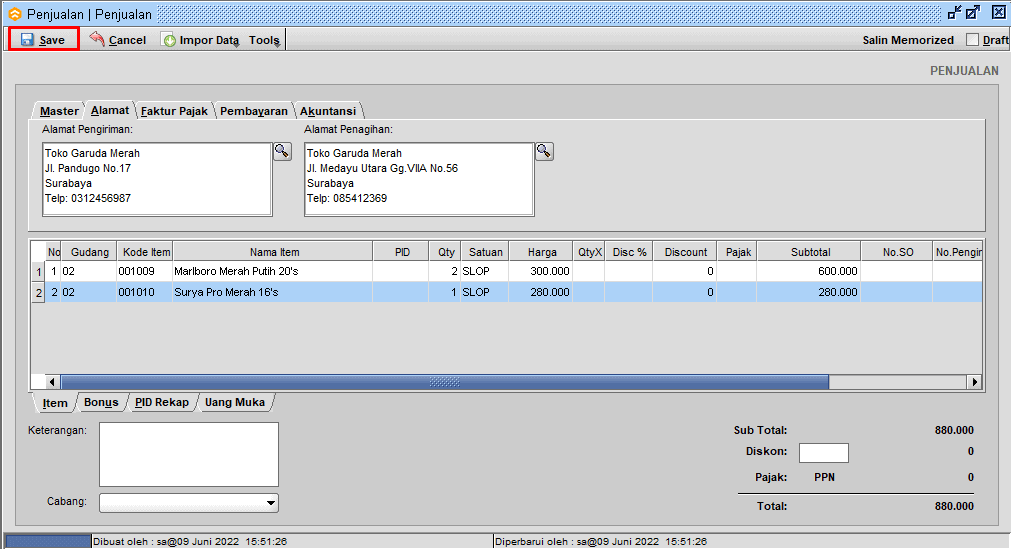Click the application logo in title bar
Viewport: 1011px width, 549px height.
[13, 13]
